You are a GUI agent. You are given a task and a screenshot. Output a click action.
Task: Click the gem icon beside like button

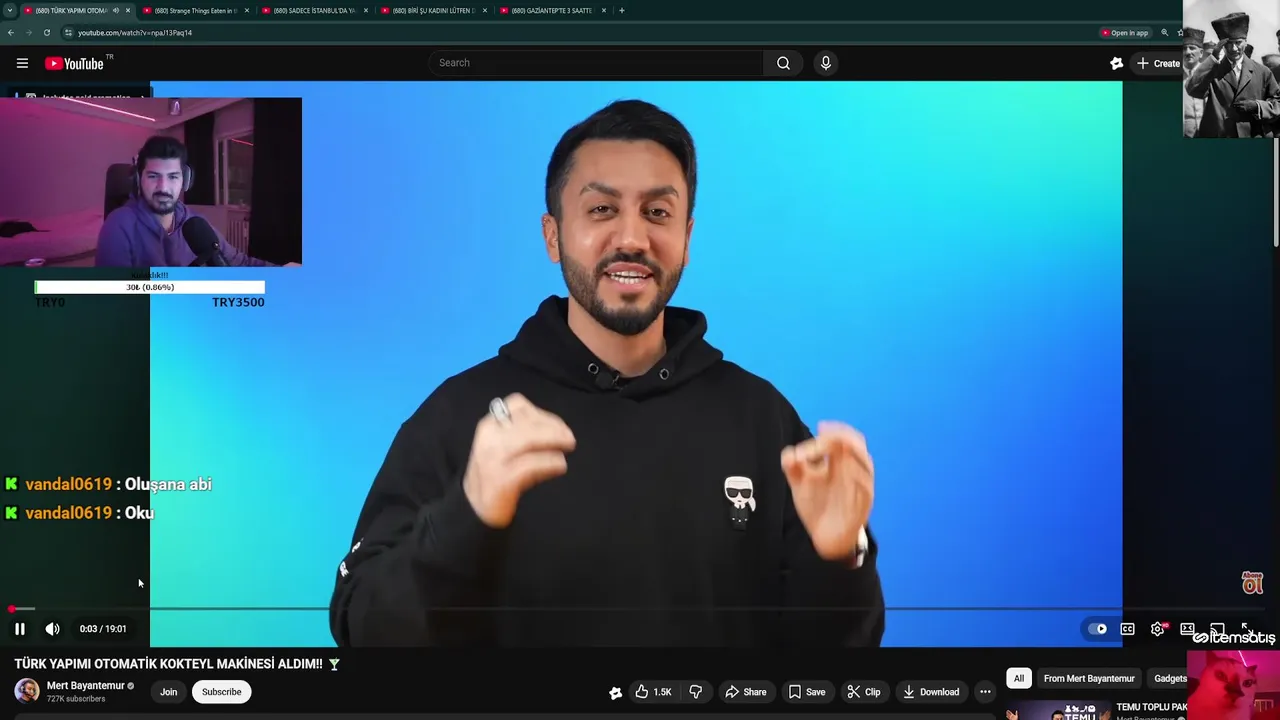(x=615, y=692)
